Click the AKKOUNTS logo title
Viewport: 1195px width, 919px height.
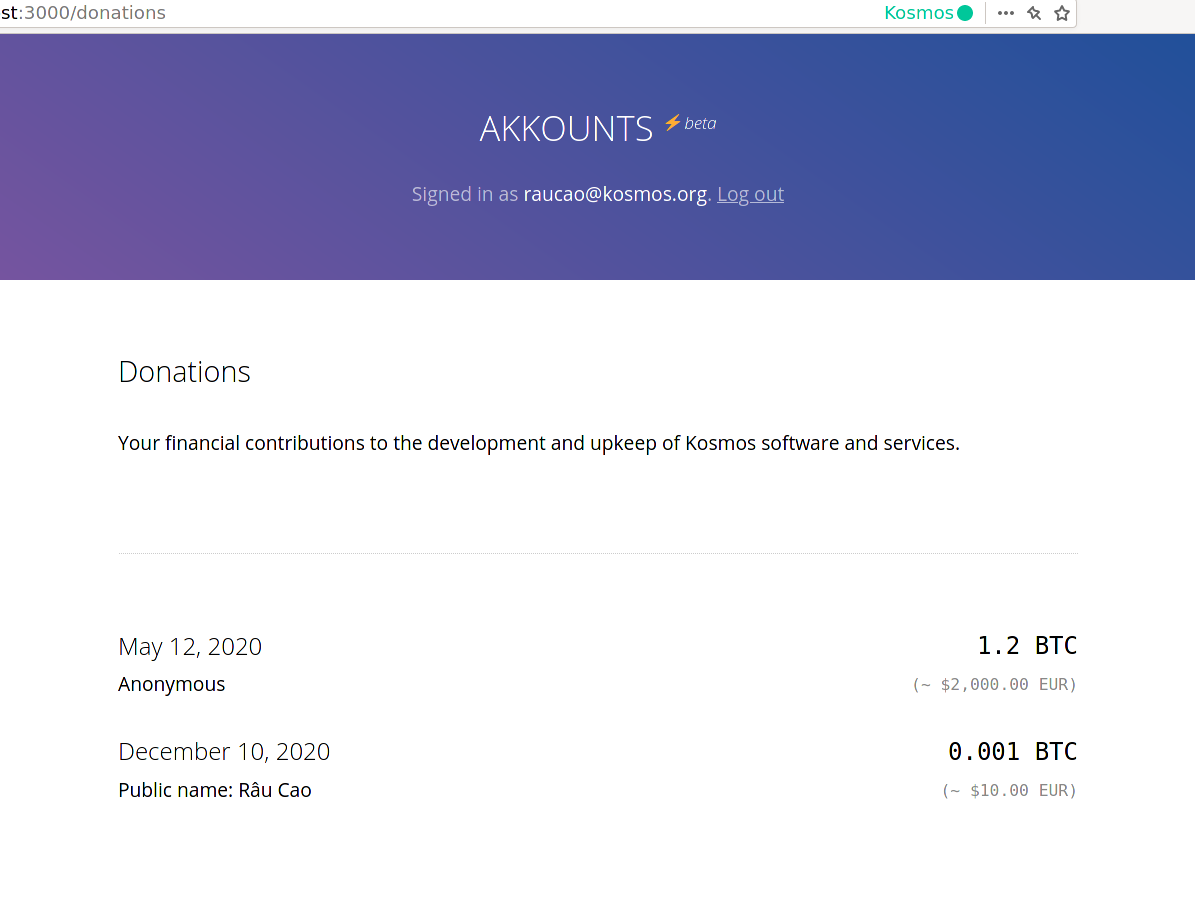[x=565, y=129]
